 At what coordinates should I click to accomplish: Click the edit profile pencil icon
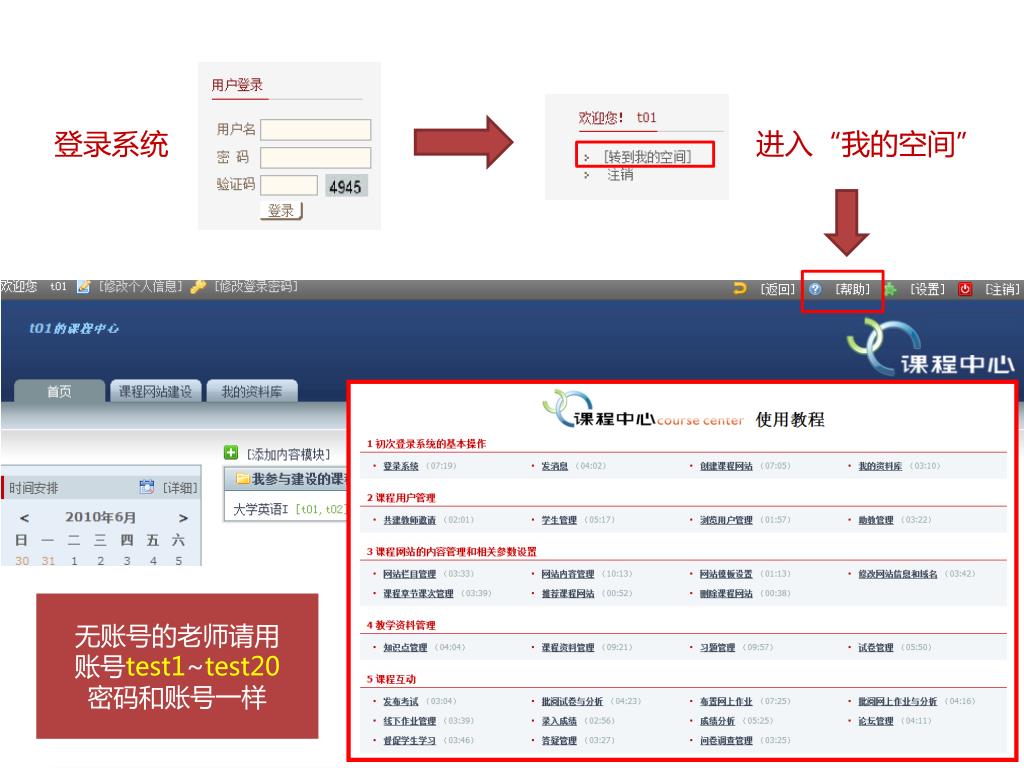pos(84,287)
